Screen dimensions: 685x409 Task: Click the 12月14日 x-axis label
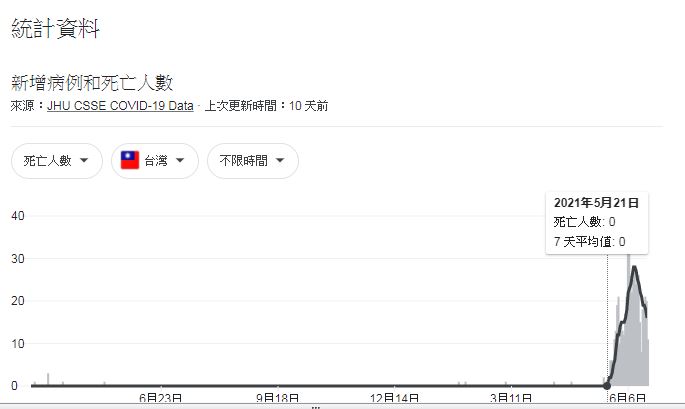tap(394, 398)
